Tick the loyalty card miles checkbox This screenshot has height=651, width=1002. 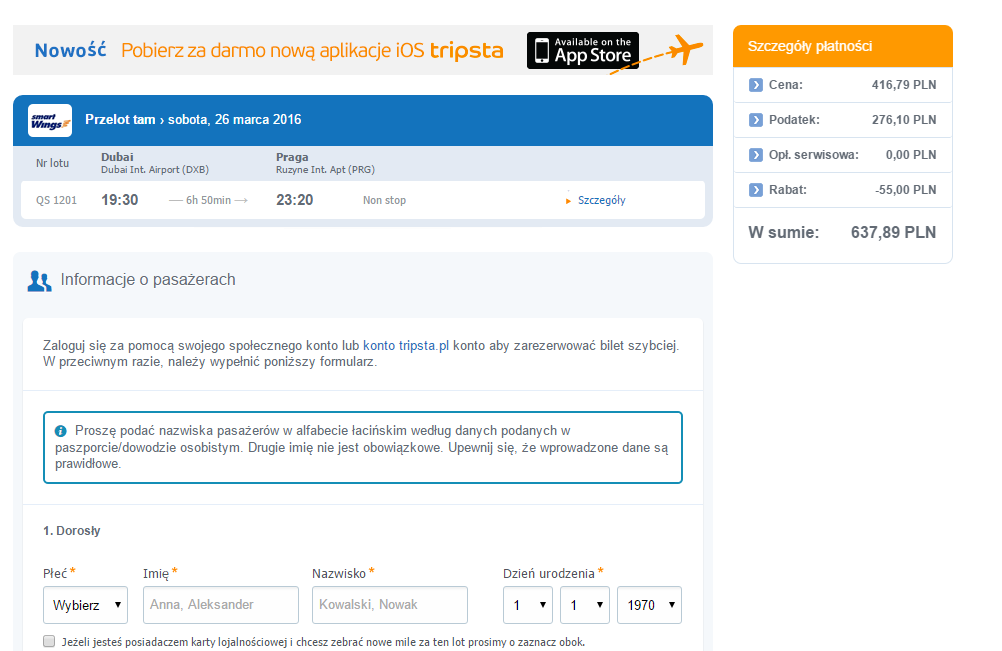click(49, 641)
